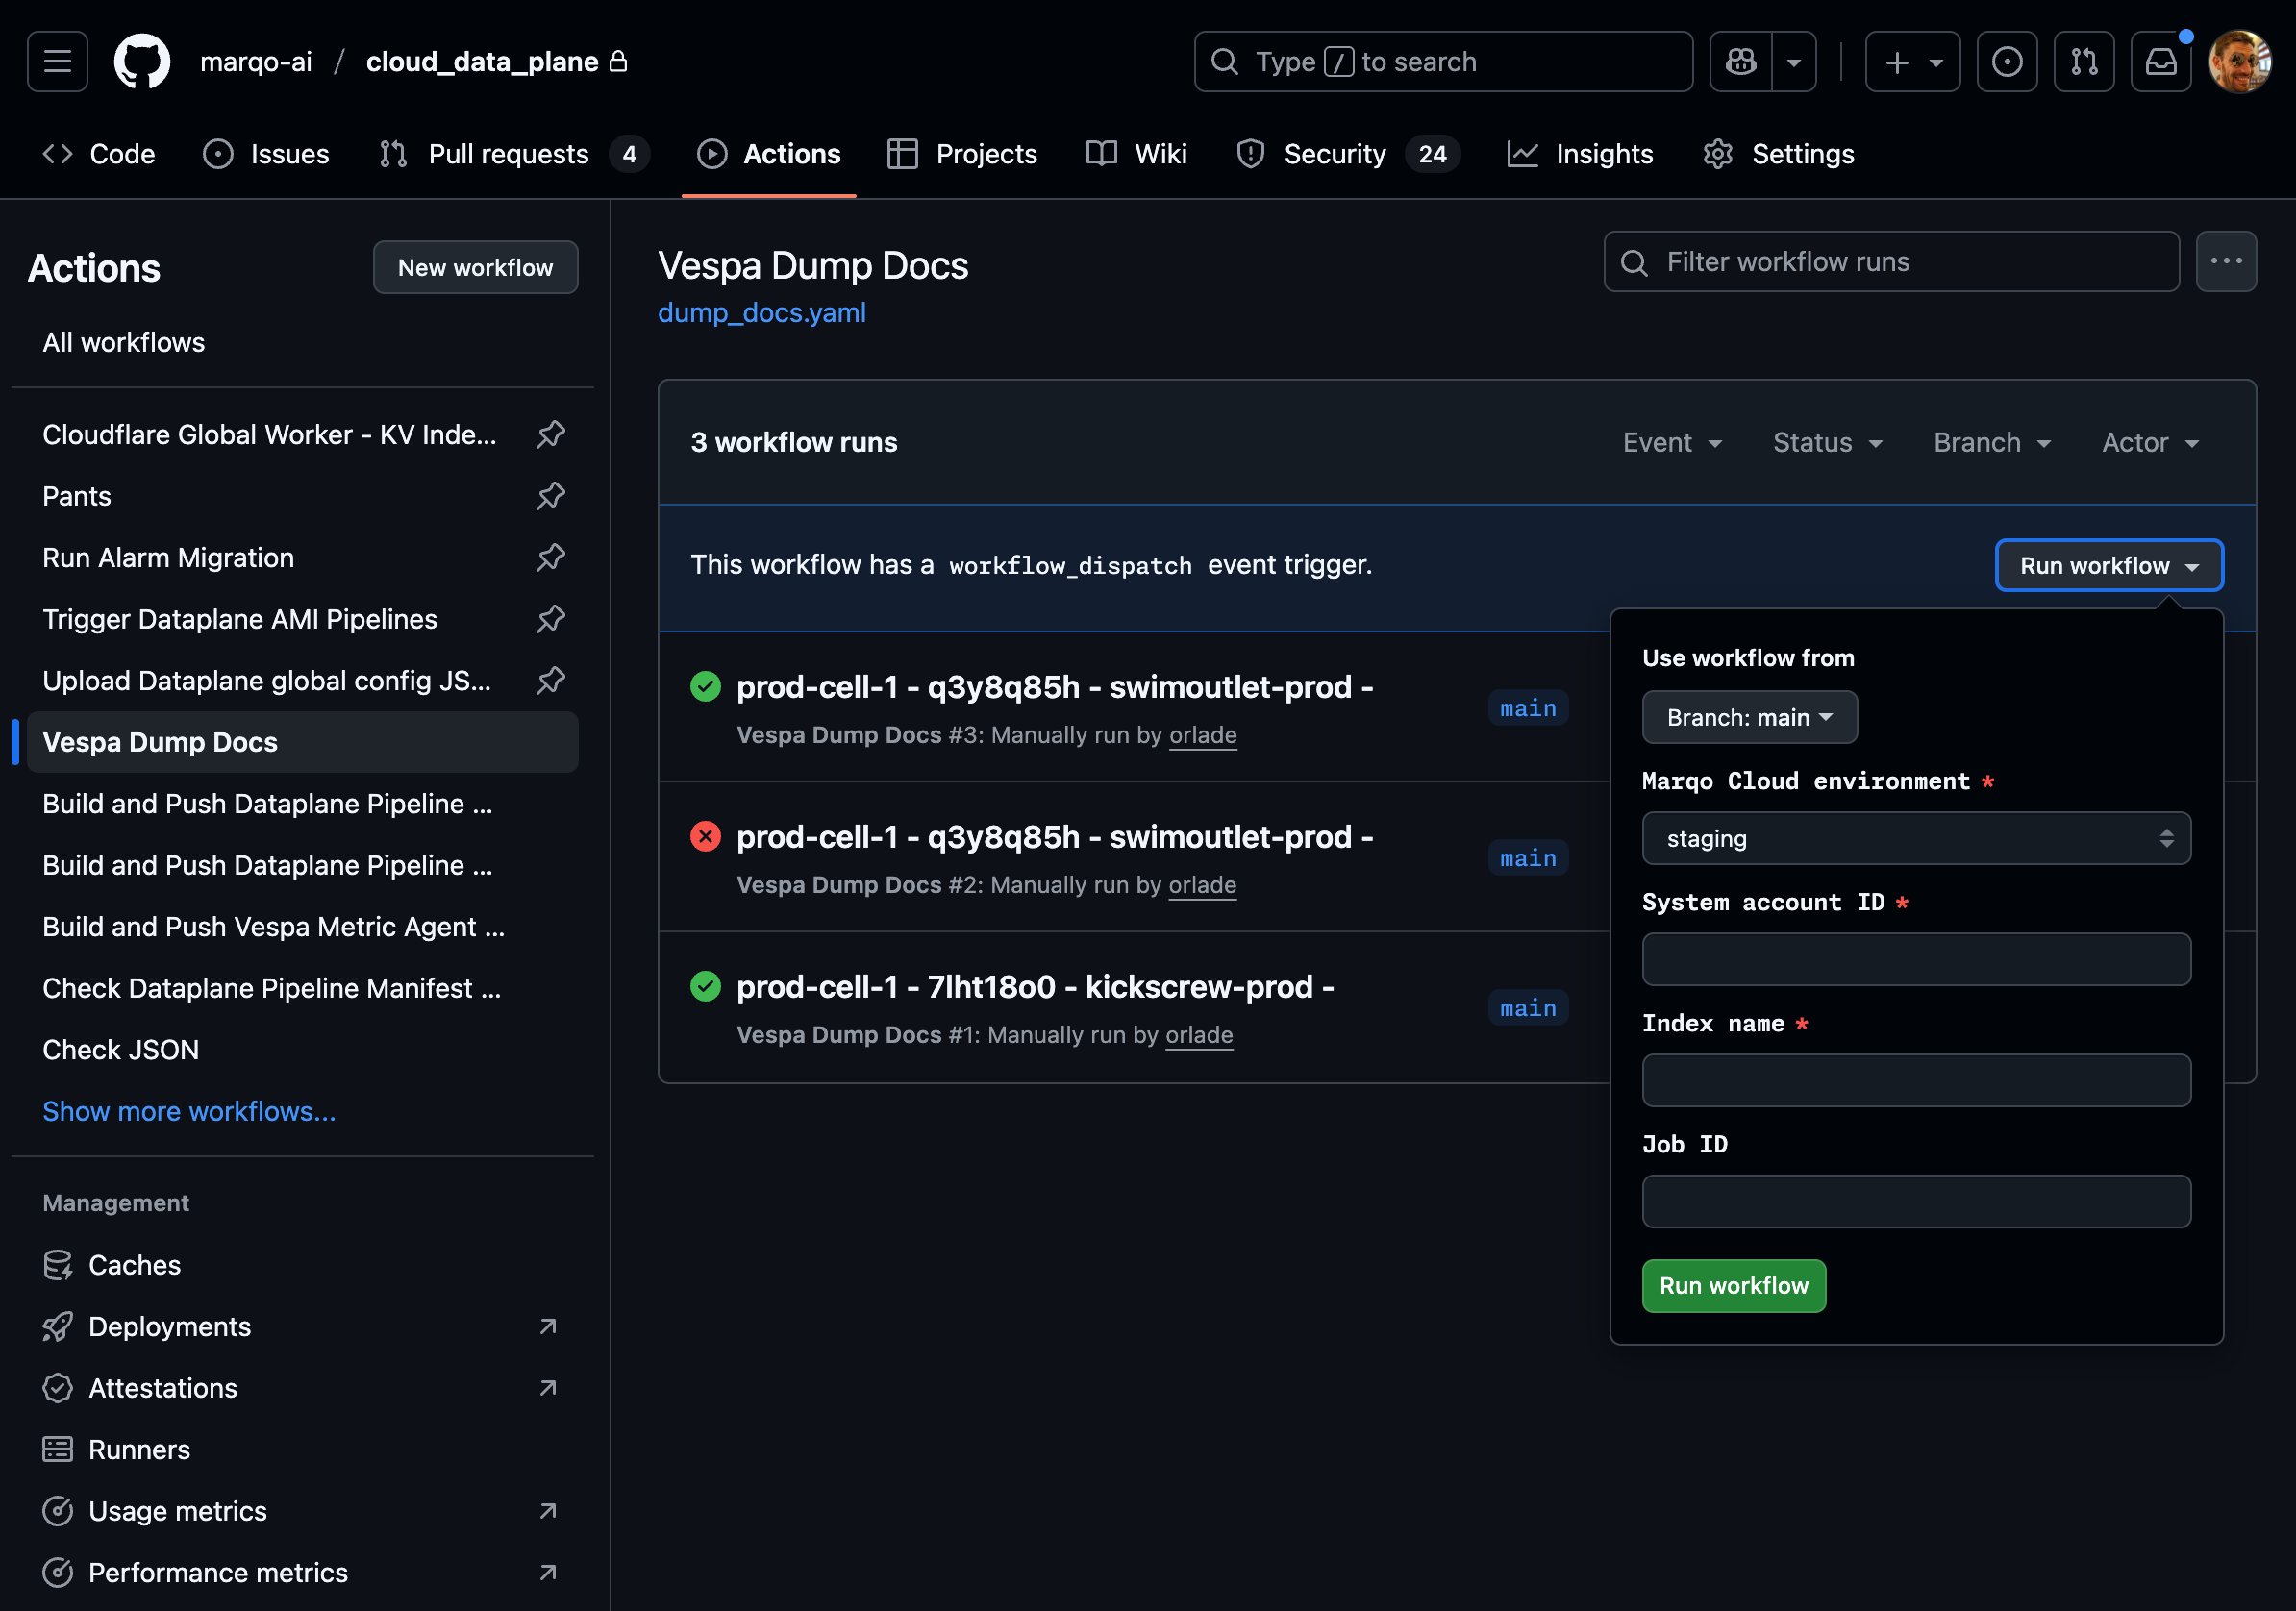Open the Copilot chat icon
This screenshot has height=1611, width=2296.
(1740, 62)
